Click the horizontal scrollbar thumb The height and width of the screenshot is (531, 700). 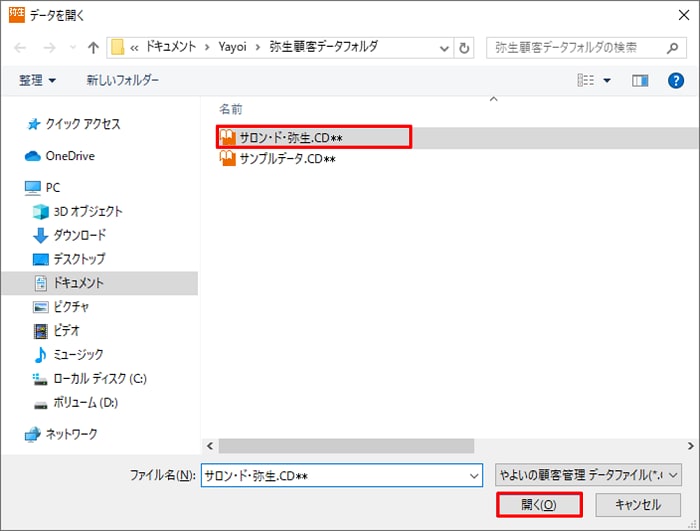[346, 446]
